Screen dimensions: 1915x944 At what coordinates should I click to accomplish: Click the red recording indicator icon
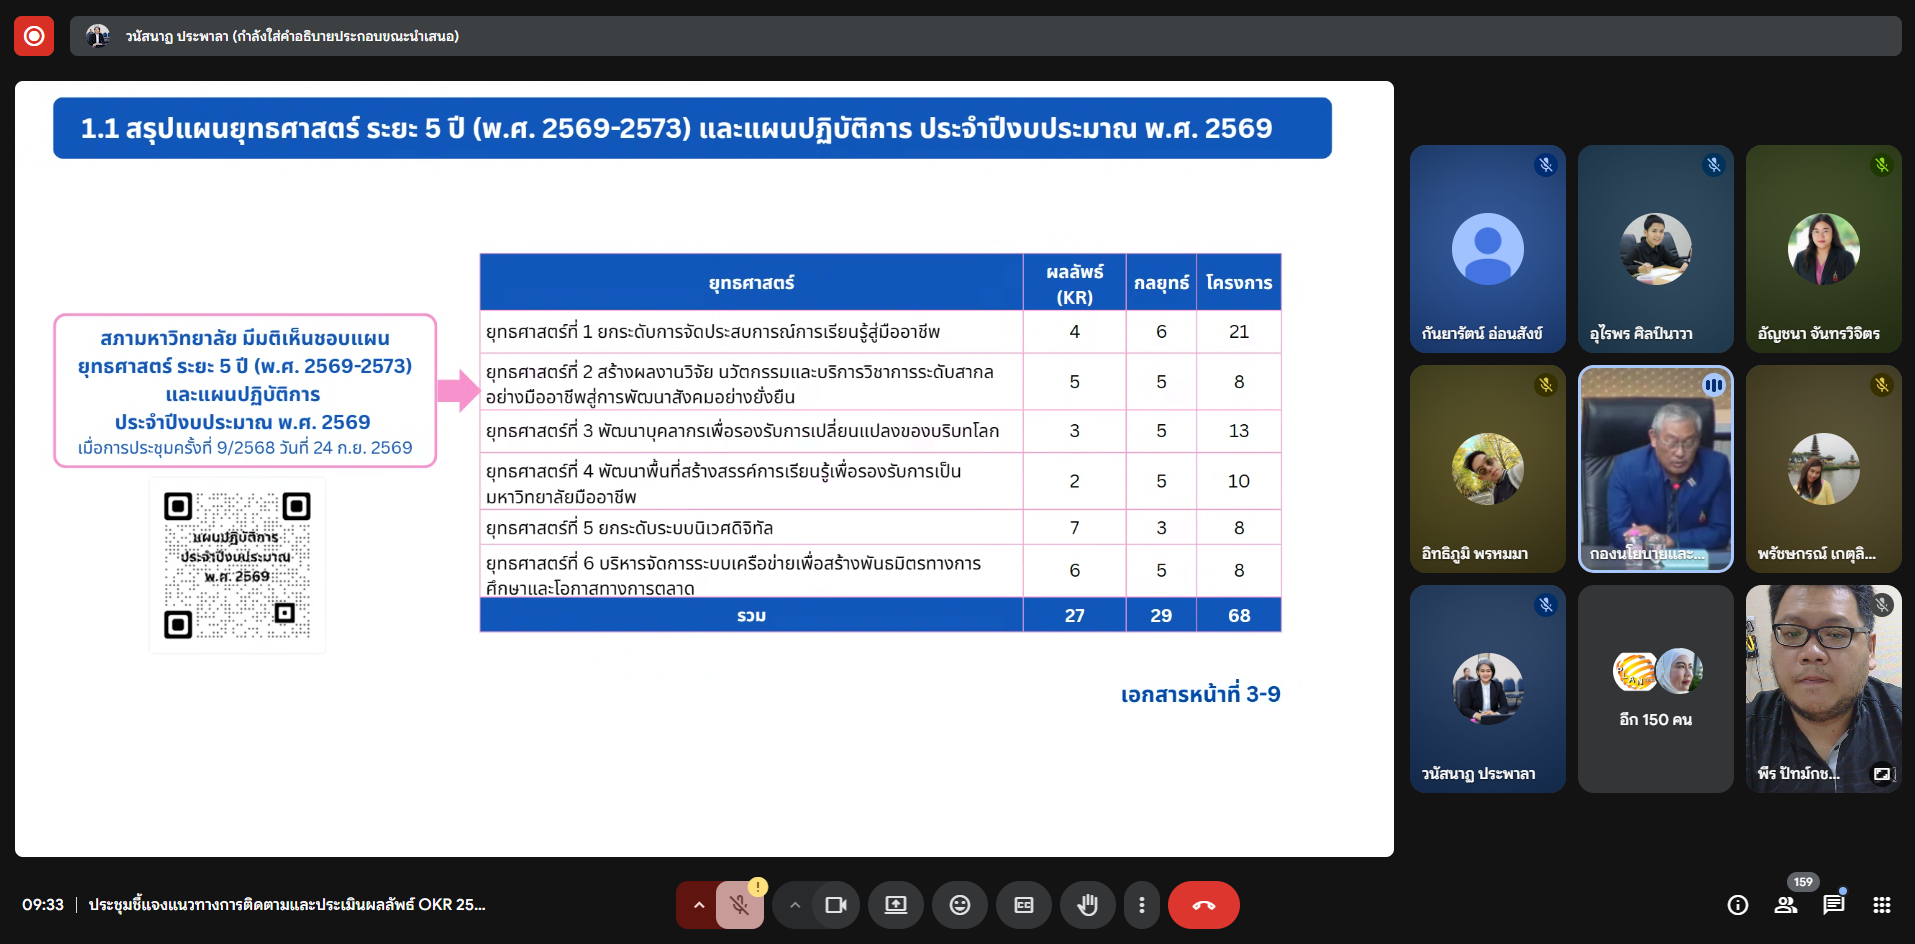tap(34, 36)
